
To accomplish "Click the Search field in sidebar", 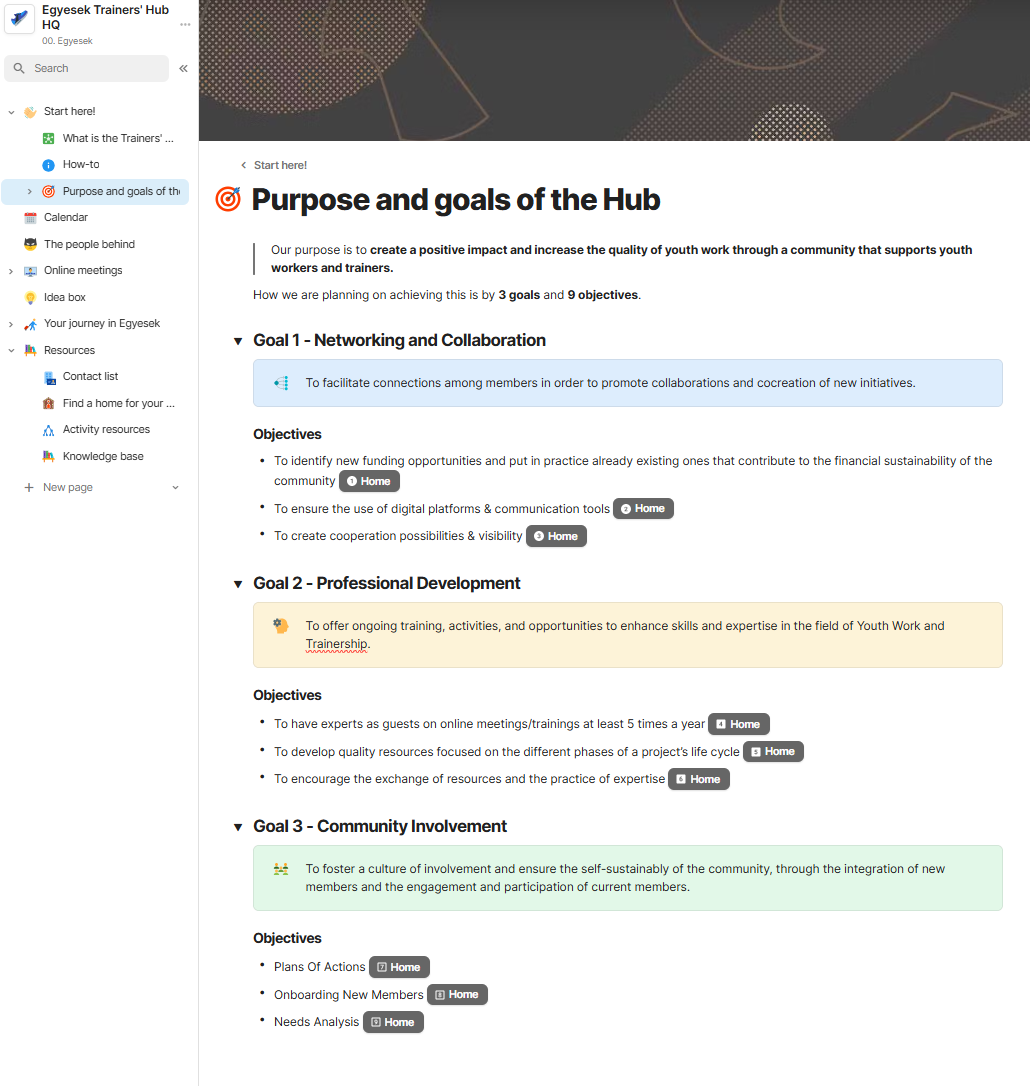I will pyautogui.click(x=87, y=69).
